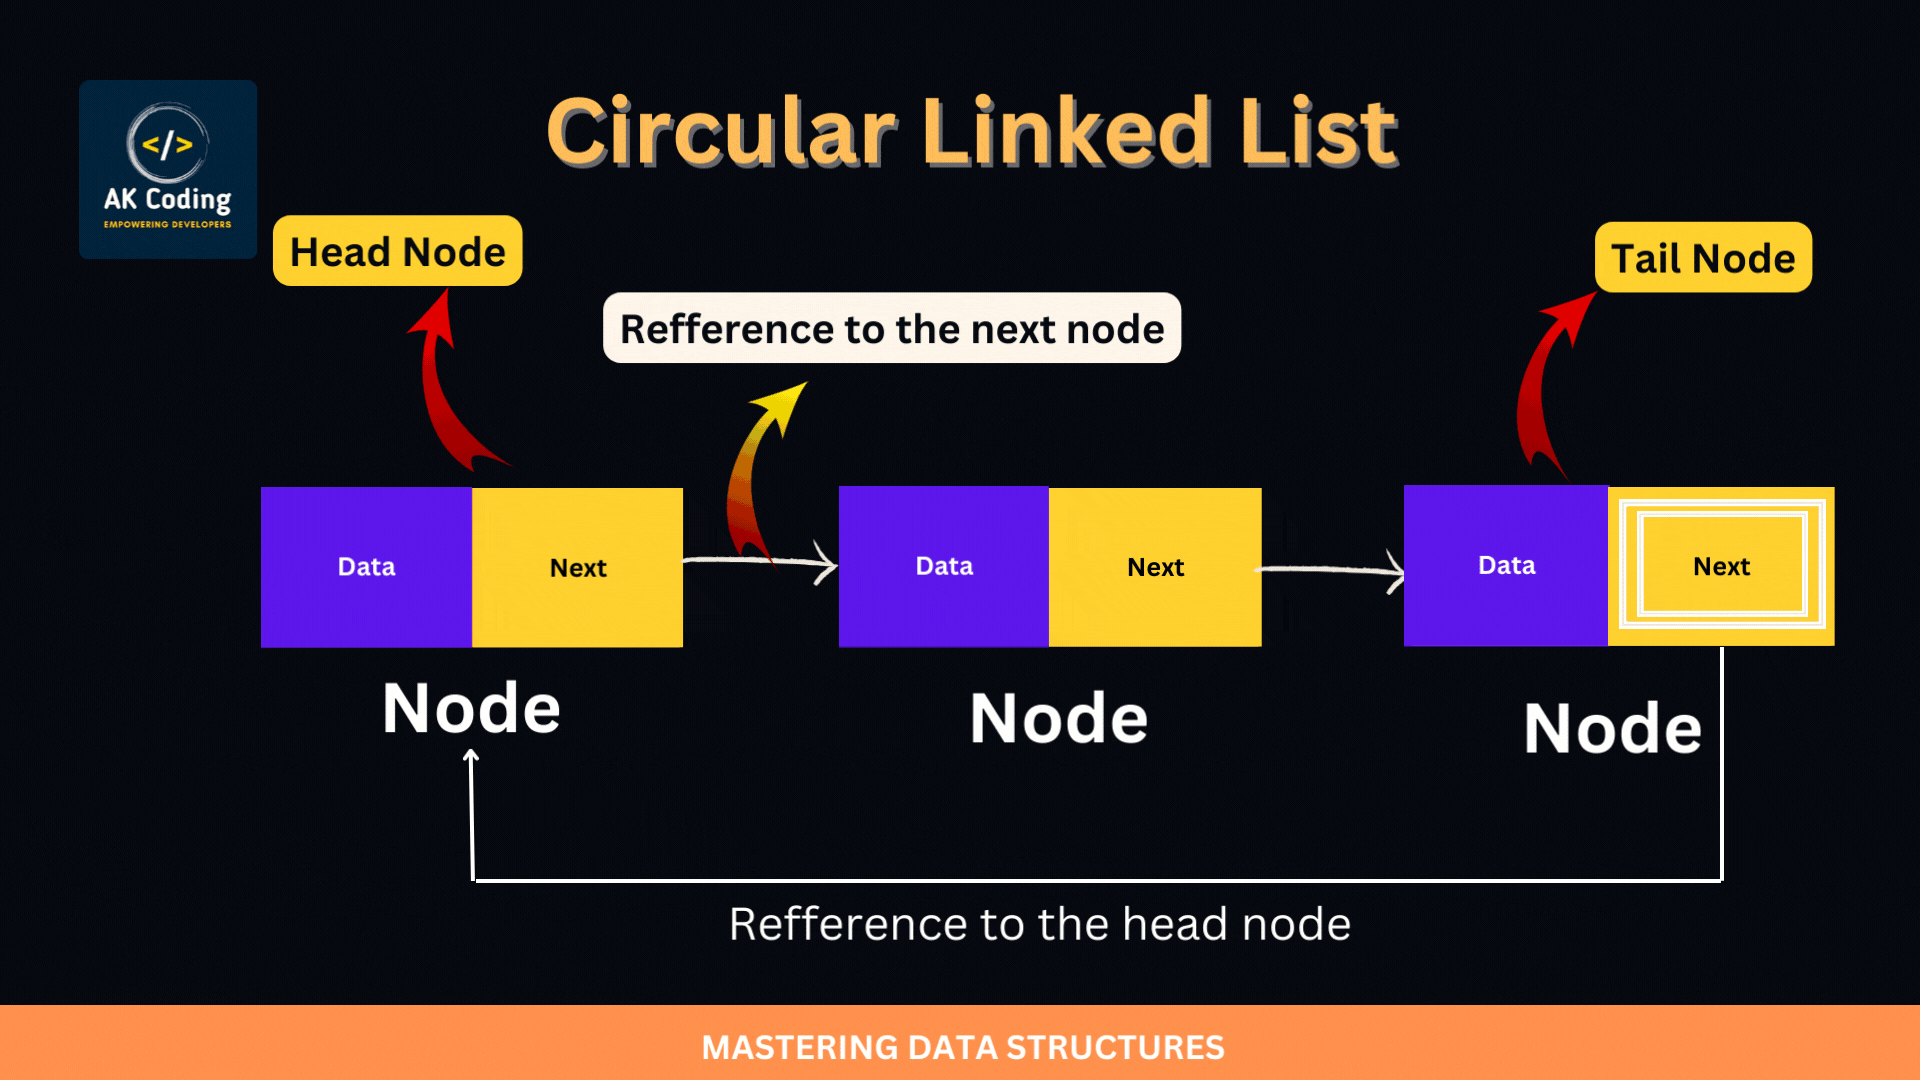The width and height of the screenshot is (1920, 1080).
Task: Toggle the reference annotation callout
Action: (x=890, y=328)
